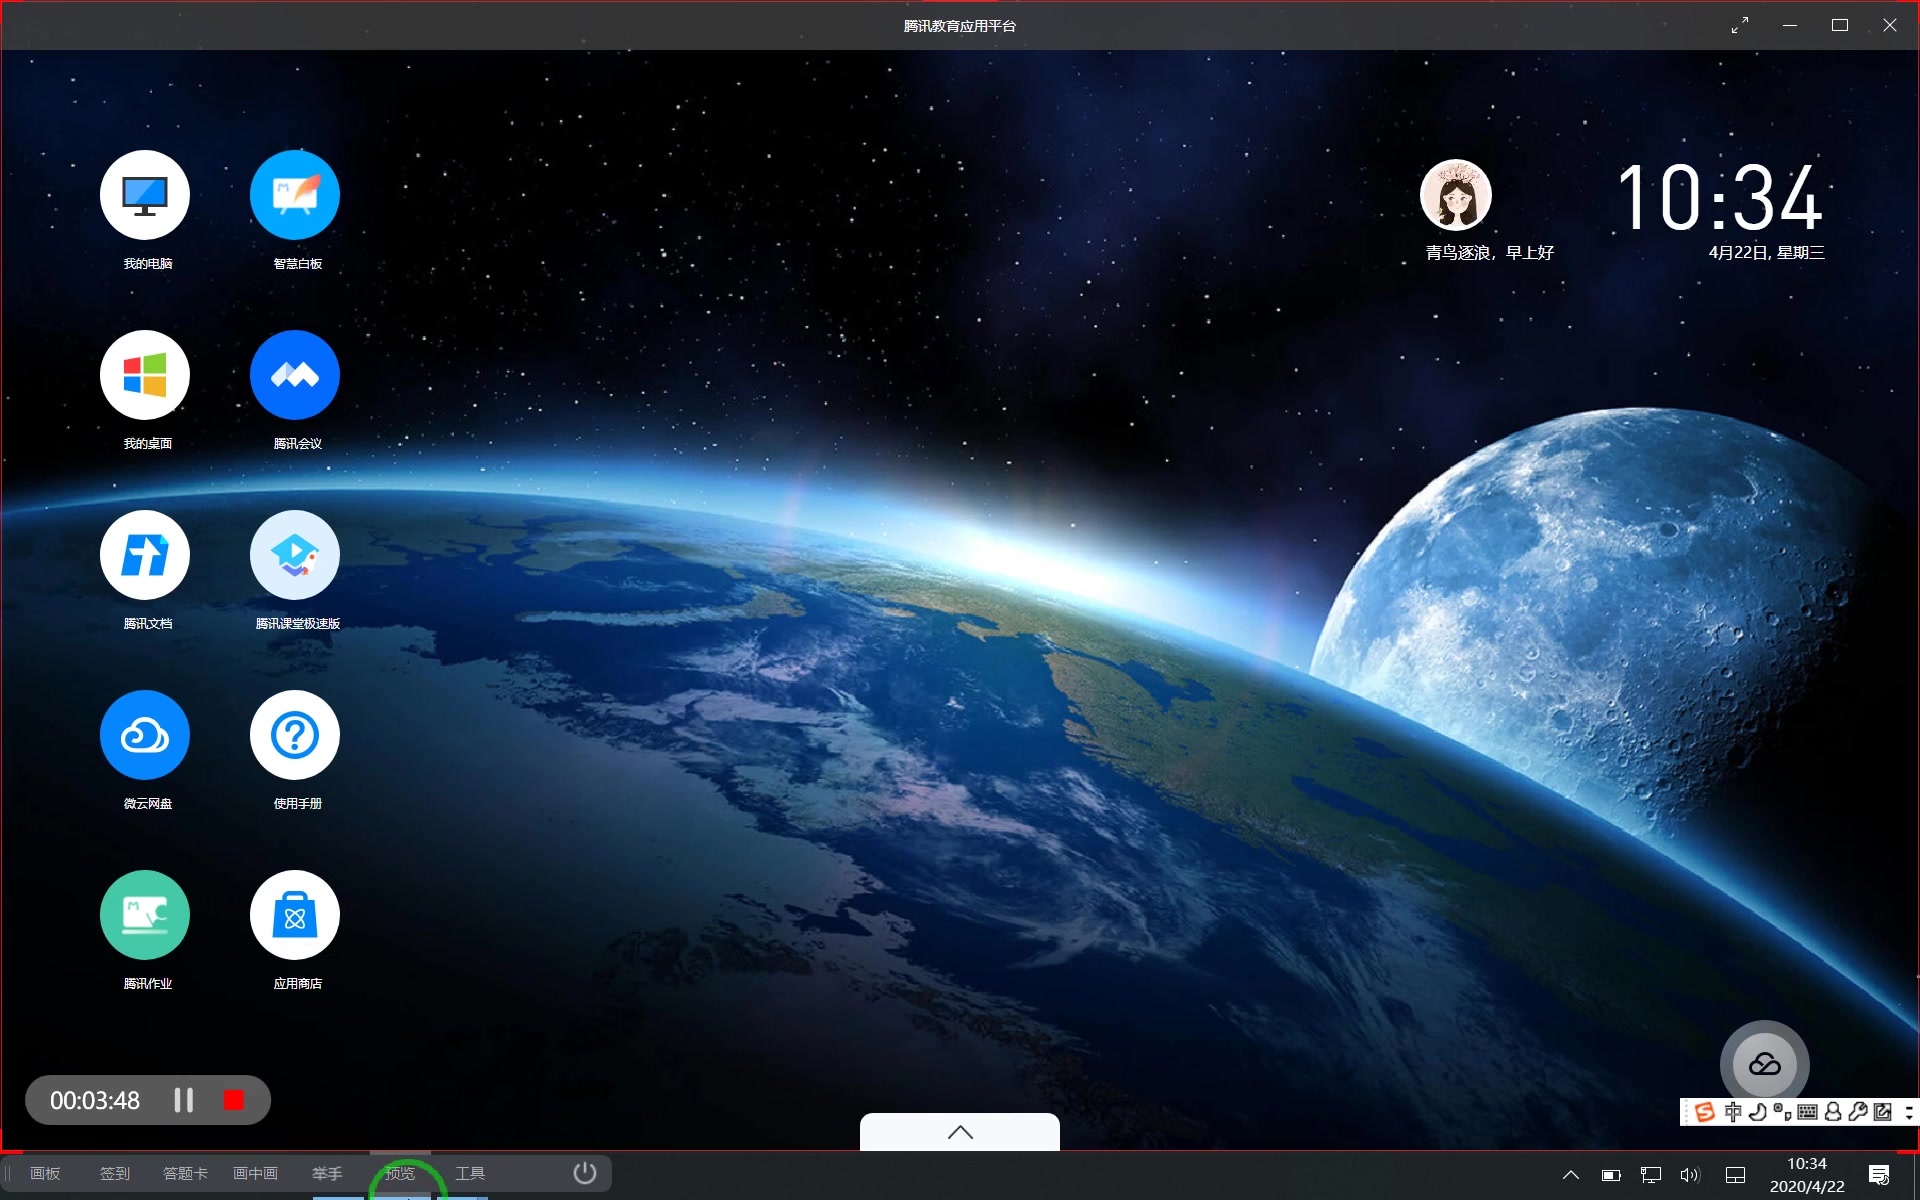Open the volume tray icon
The height and width of the screenshot is (1200, 1920).
pyautogui.click(x=1690, y=1175)
